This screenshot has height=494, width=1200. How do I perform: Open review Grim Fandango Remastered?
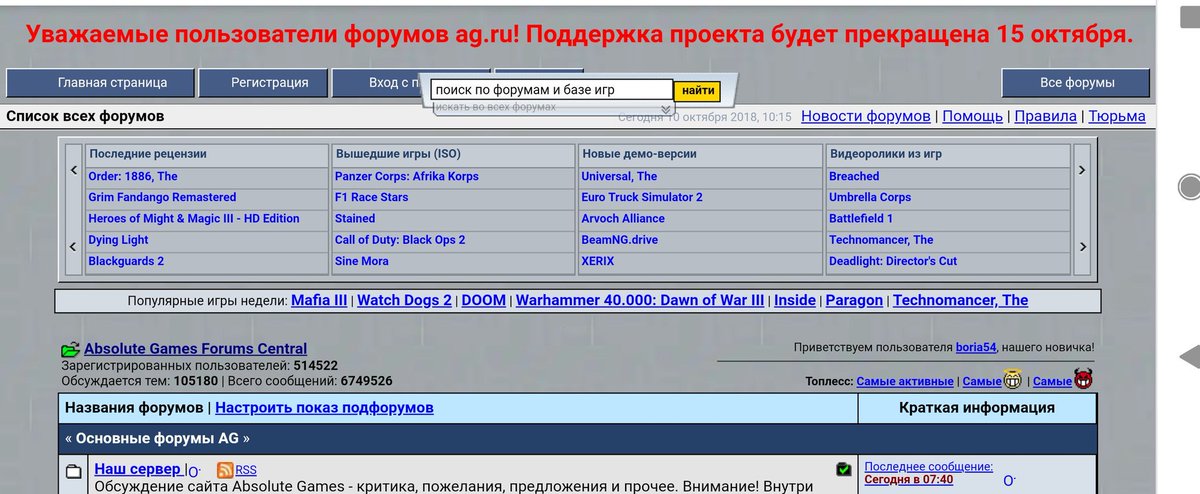point(162,197)
